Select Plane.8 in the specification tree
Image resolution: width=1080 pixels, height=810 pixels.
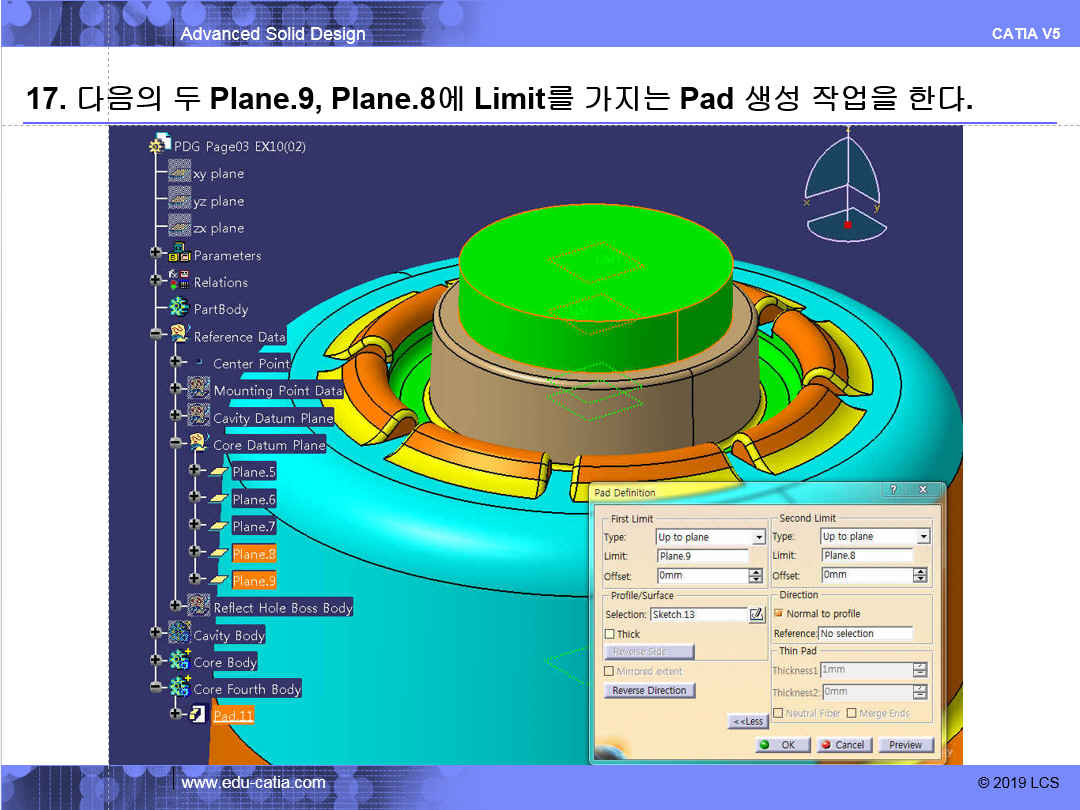coord(254,553)
